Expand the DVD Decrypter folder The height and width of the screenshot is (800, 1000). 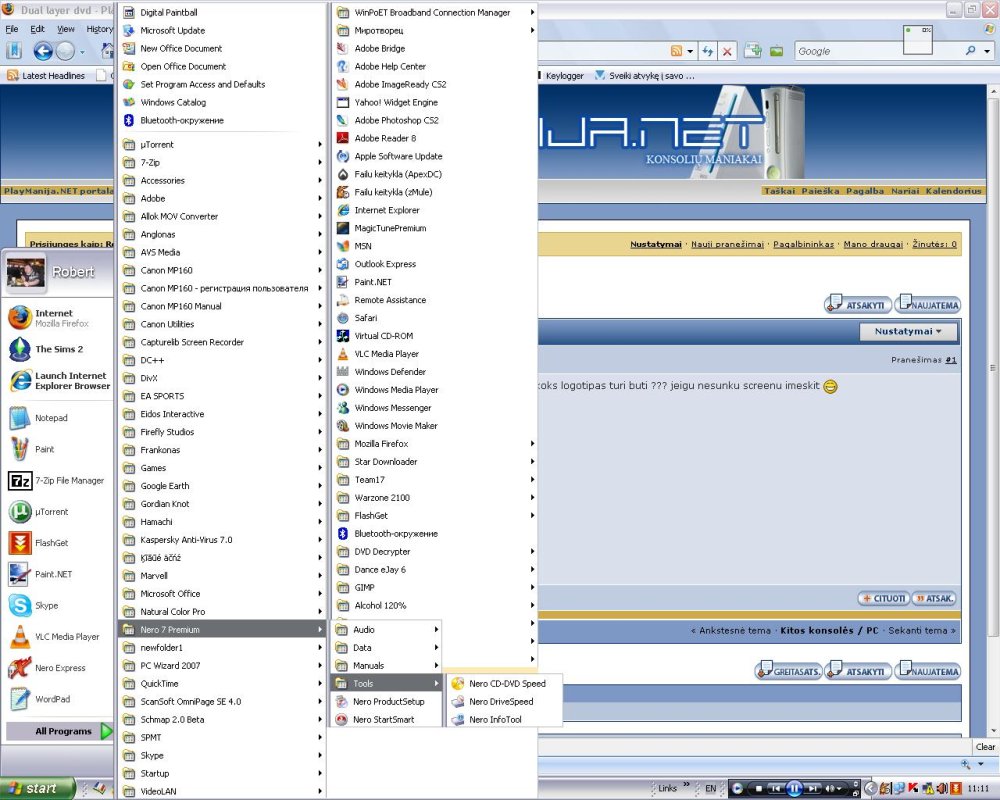point(434,551)
